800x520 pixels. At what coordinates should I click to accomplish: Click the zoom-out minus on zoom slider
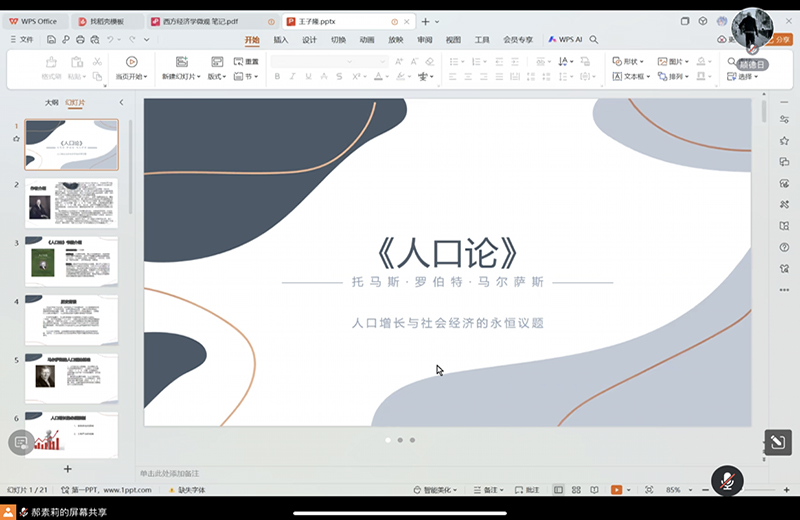[x=705, y=490]
